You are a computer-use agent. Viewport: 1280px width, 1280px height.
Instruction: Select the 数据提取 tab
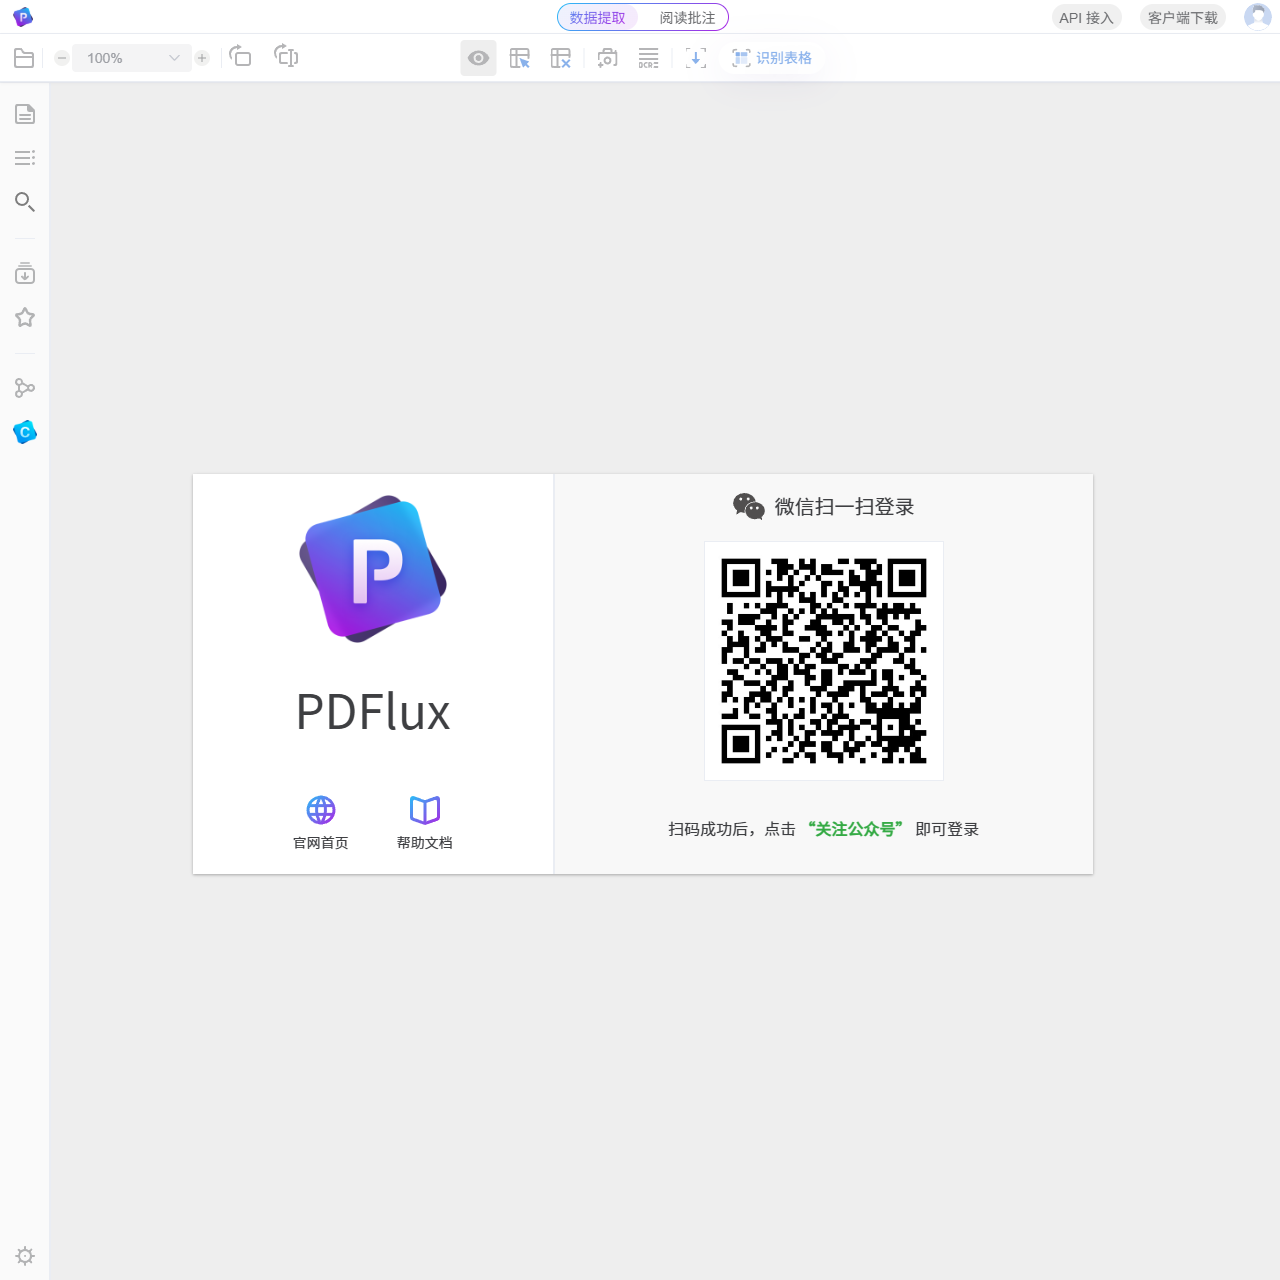pos(596,17)
